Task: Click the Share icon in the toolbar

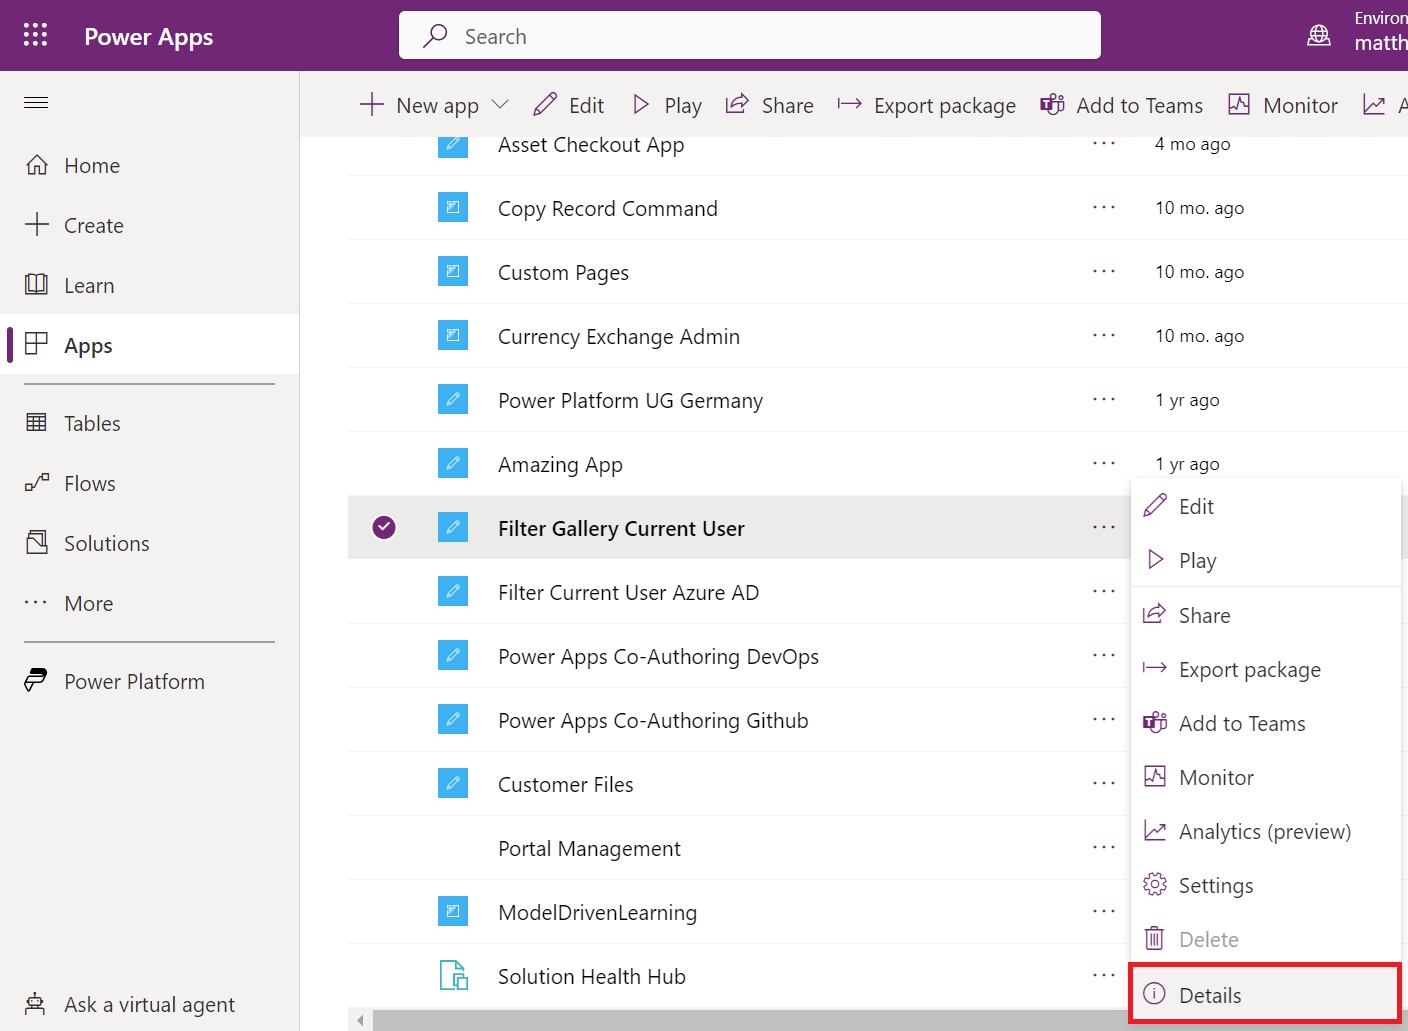Action: point(737,104)
